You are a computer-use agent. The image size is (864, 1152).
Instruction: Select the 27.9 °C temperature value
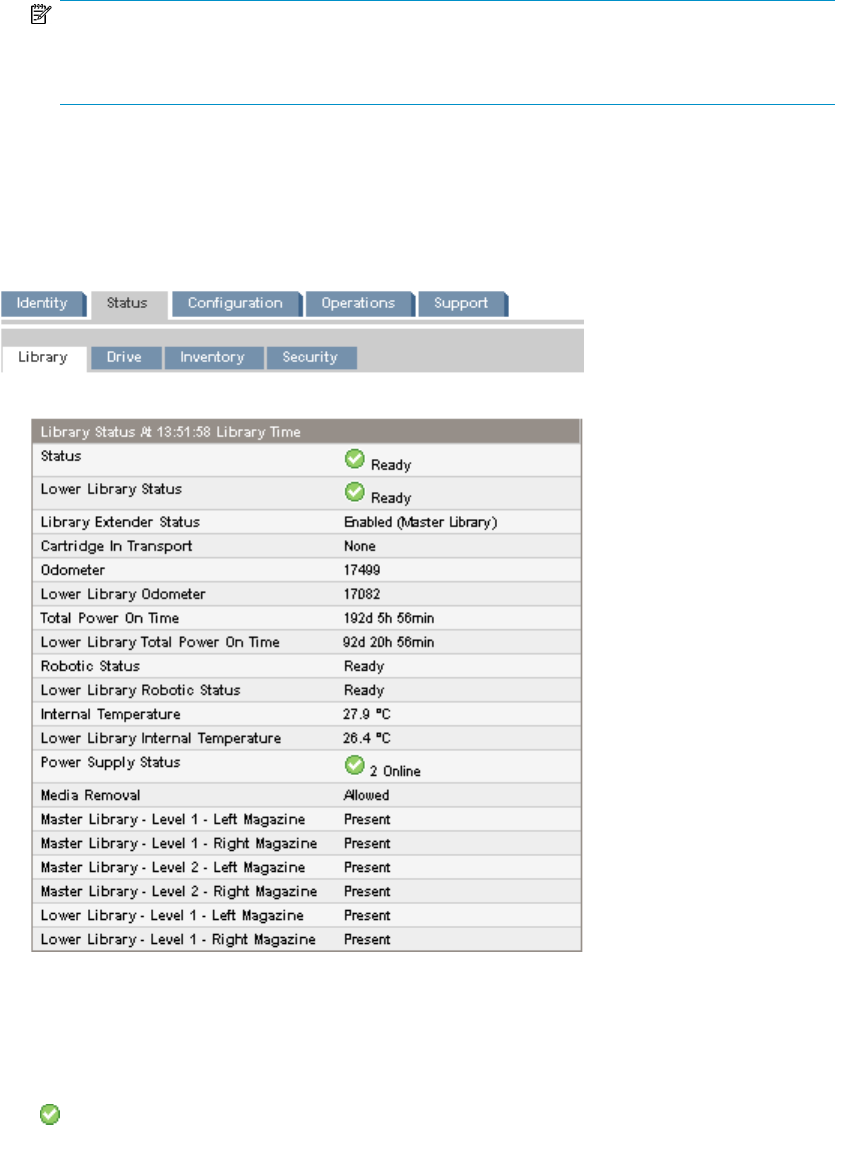(x=367, y=715)
